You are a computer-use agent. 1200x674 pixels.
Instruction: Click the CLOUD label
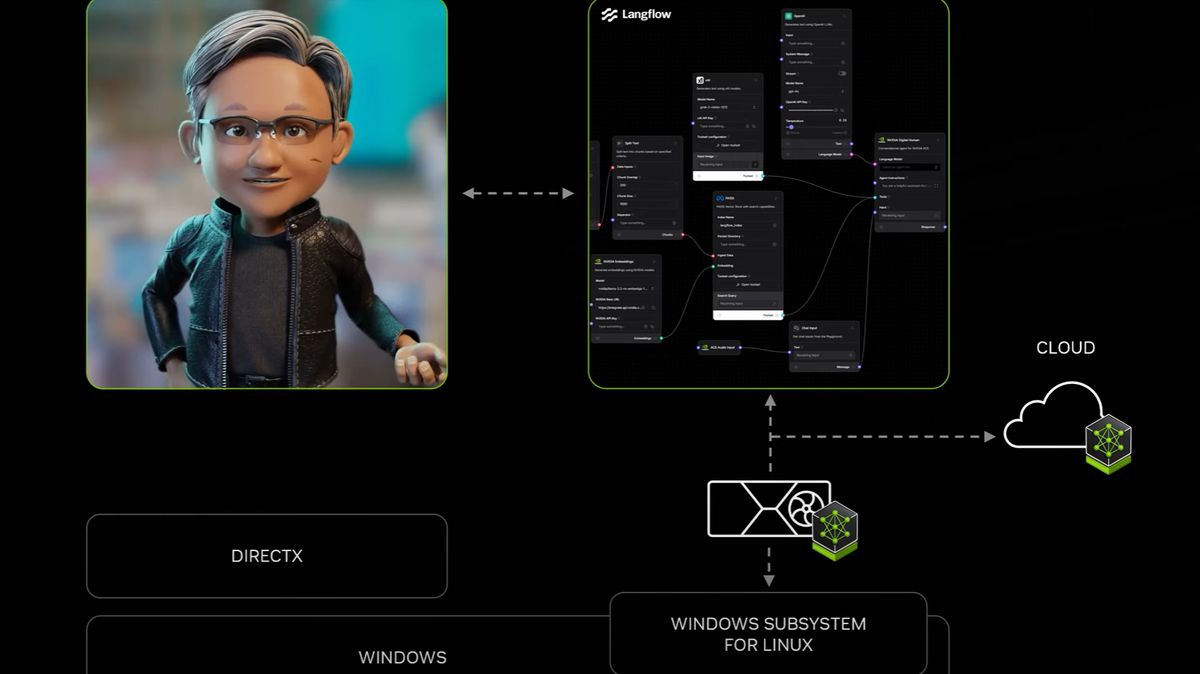pos(1065,348)
